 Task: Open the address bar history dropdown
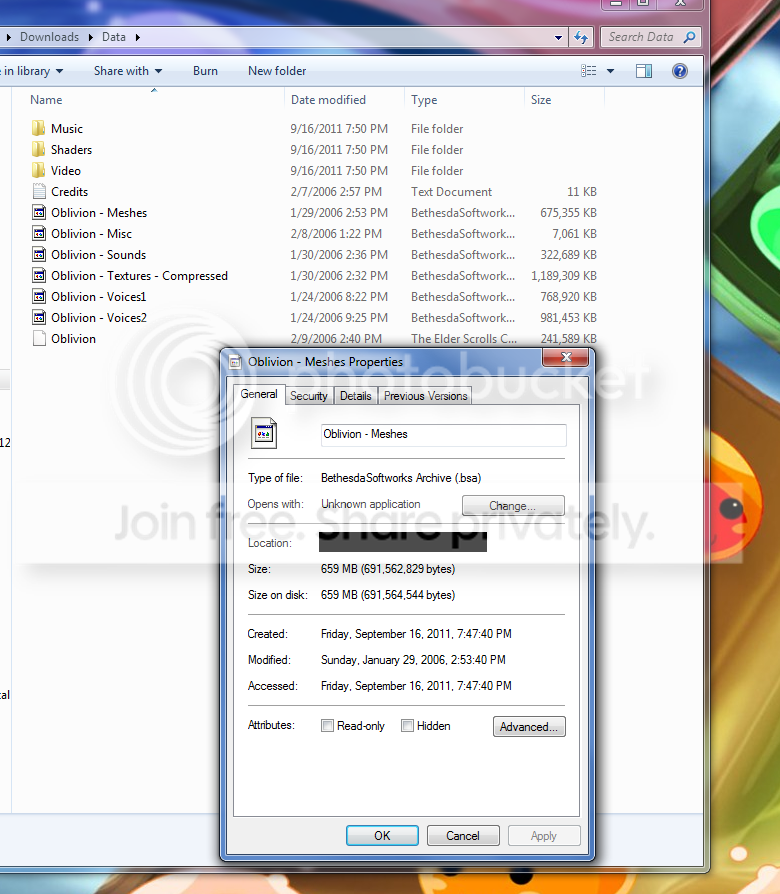click(558, 38)
